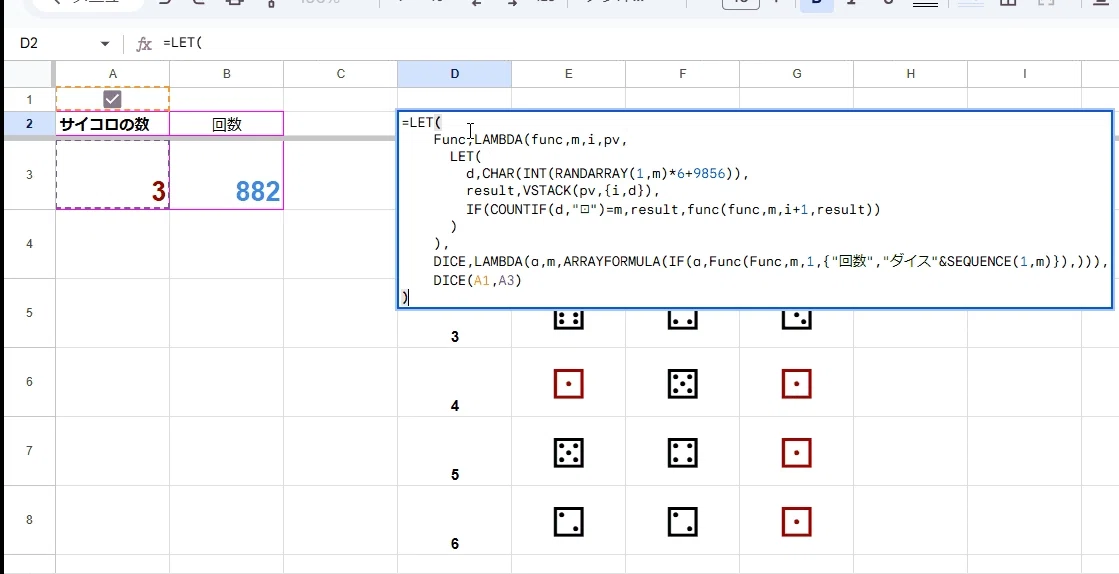Click the 回数 header cell in column B
Screen dimensions: 1119x574
coord(226,124)
